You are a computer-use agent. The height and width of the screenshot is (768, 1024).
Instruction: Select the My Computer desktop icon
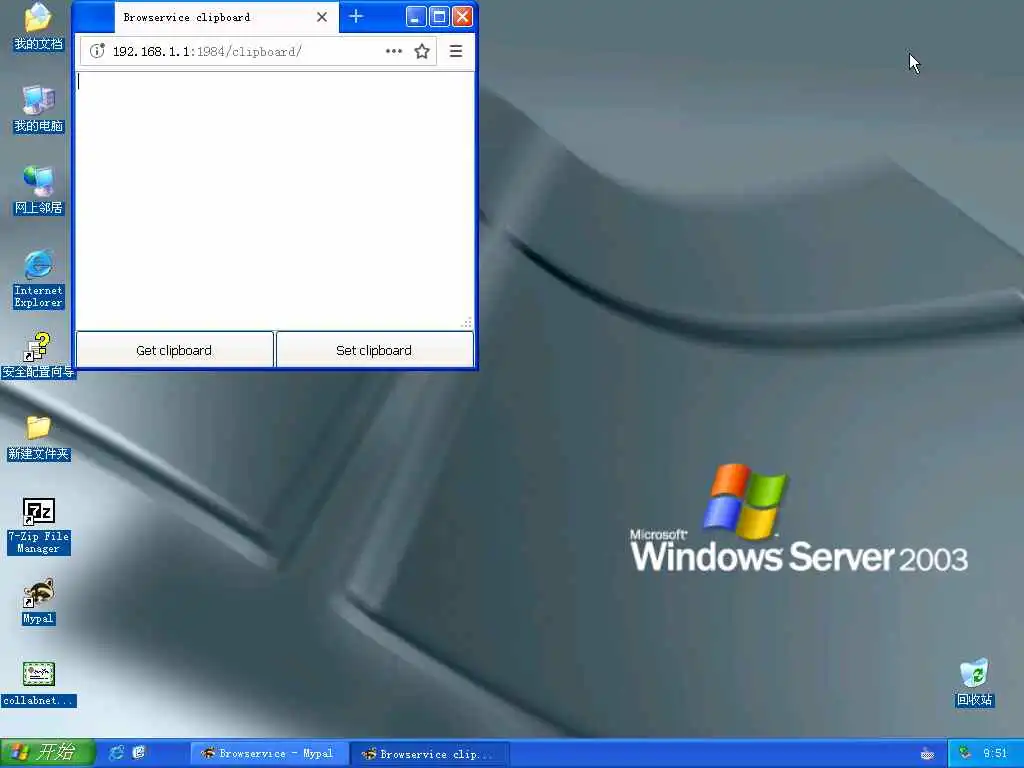click(38, 108)
